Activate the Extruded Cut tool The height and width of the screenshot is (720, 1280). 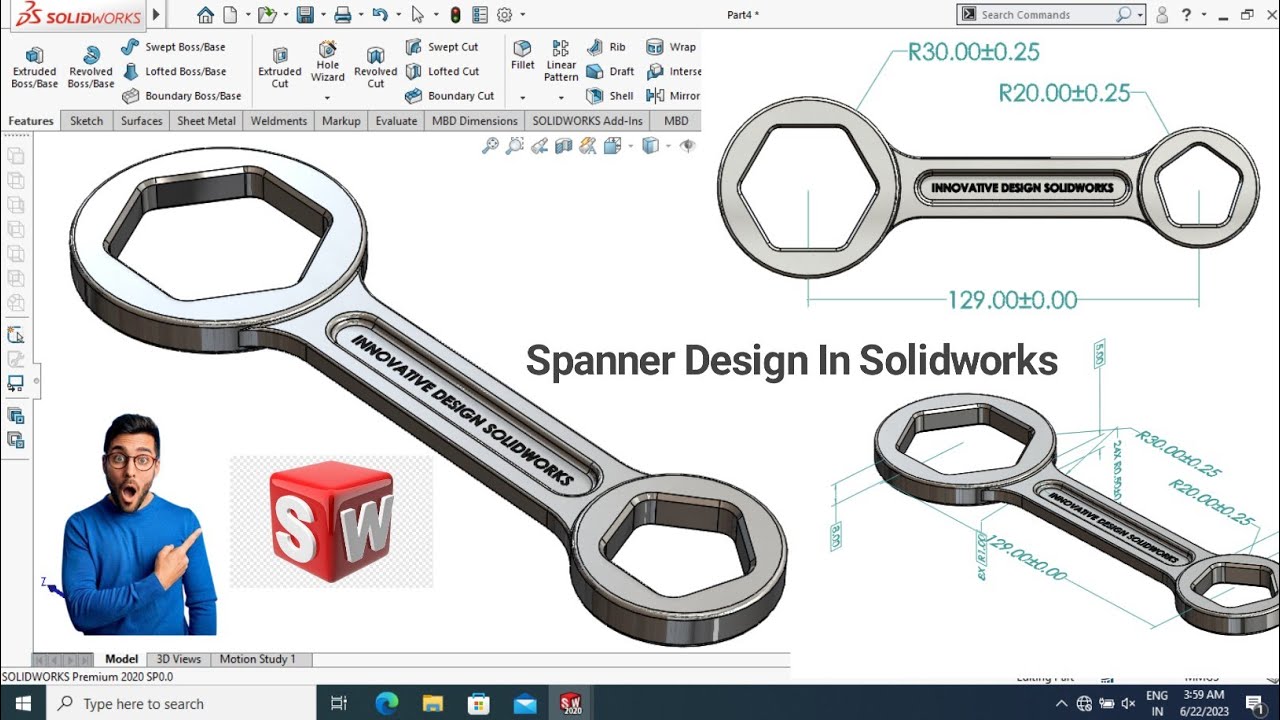[280, 67]
